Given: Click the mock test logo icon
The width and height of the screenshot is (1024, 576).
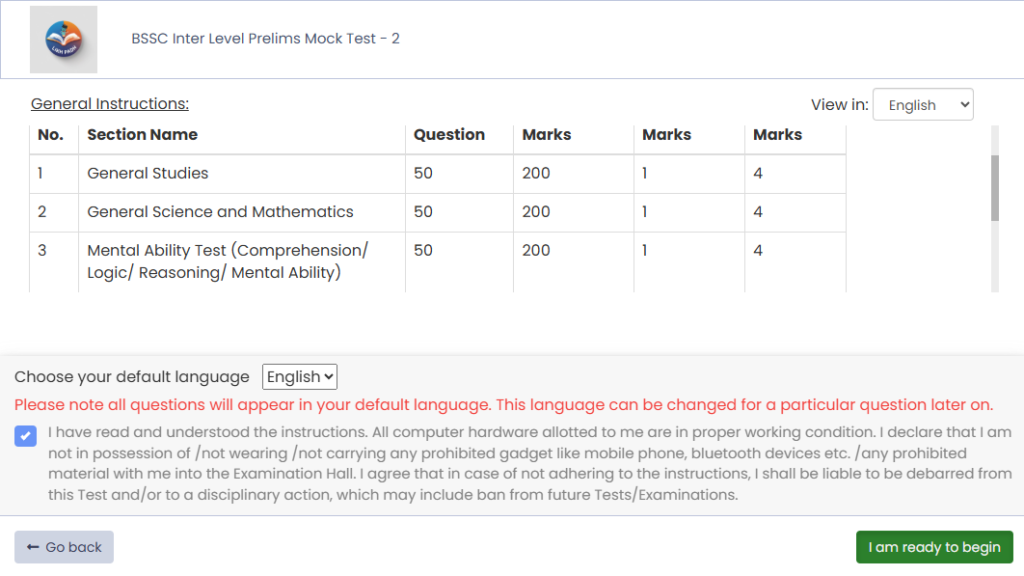Looking at the screenshot, I should [x=64, y=40].
